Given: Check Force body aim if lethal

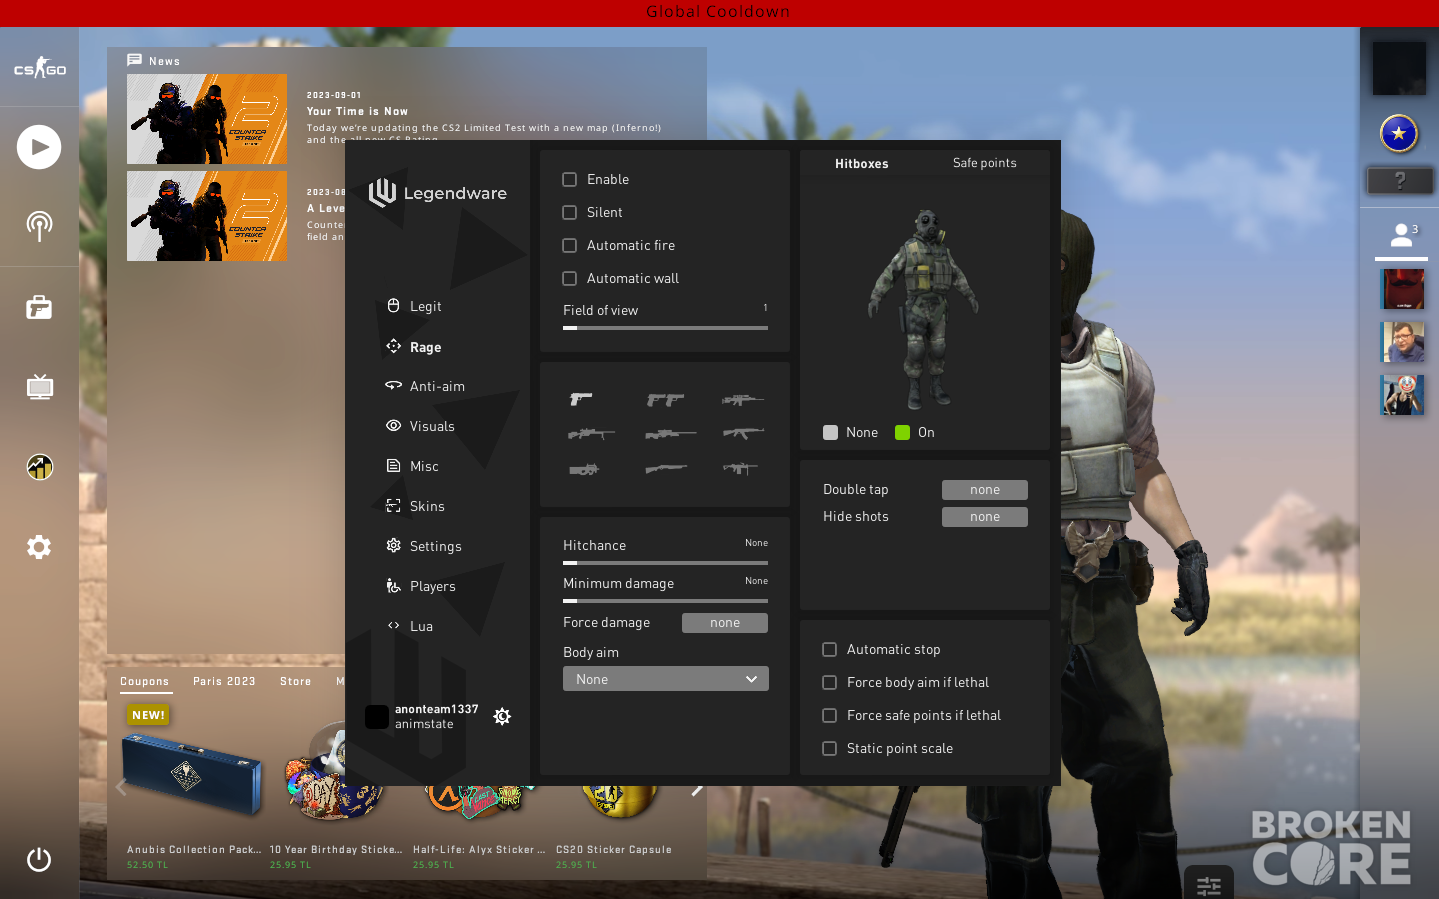Looking at the screenshot, I should click(829, 683).
